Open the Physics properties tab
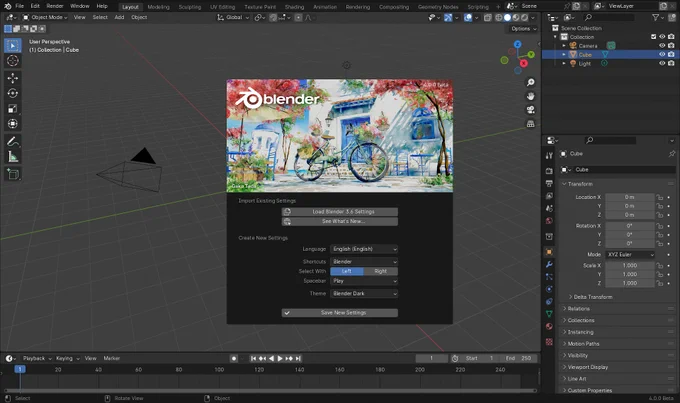The height and width of the screenshot is (403, 680). tap(549, 289)
